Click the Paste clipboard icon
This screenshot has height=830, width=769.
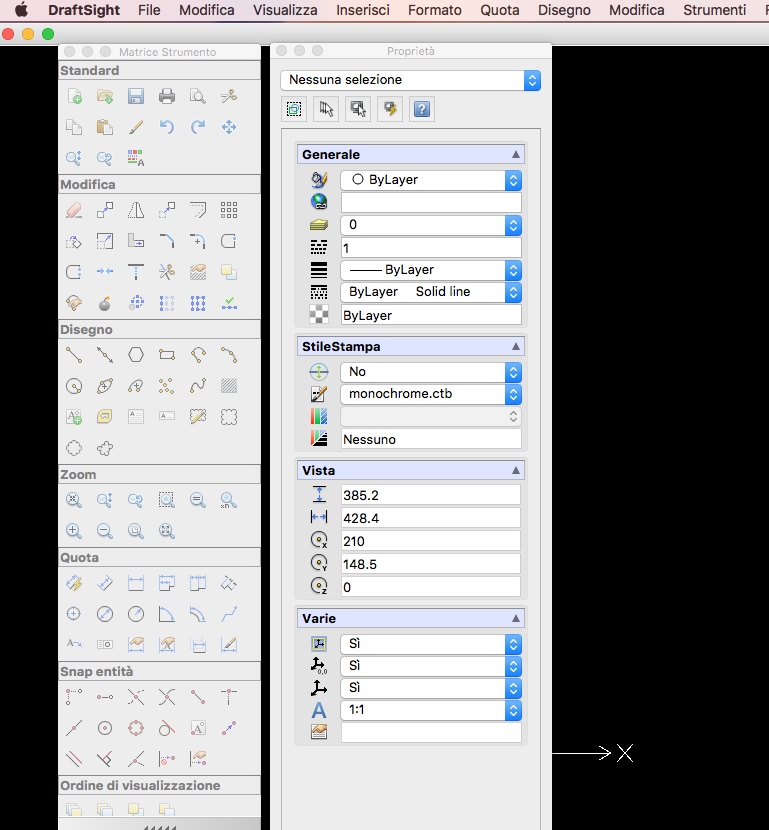coord(105,127)
